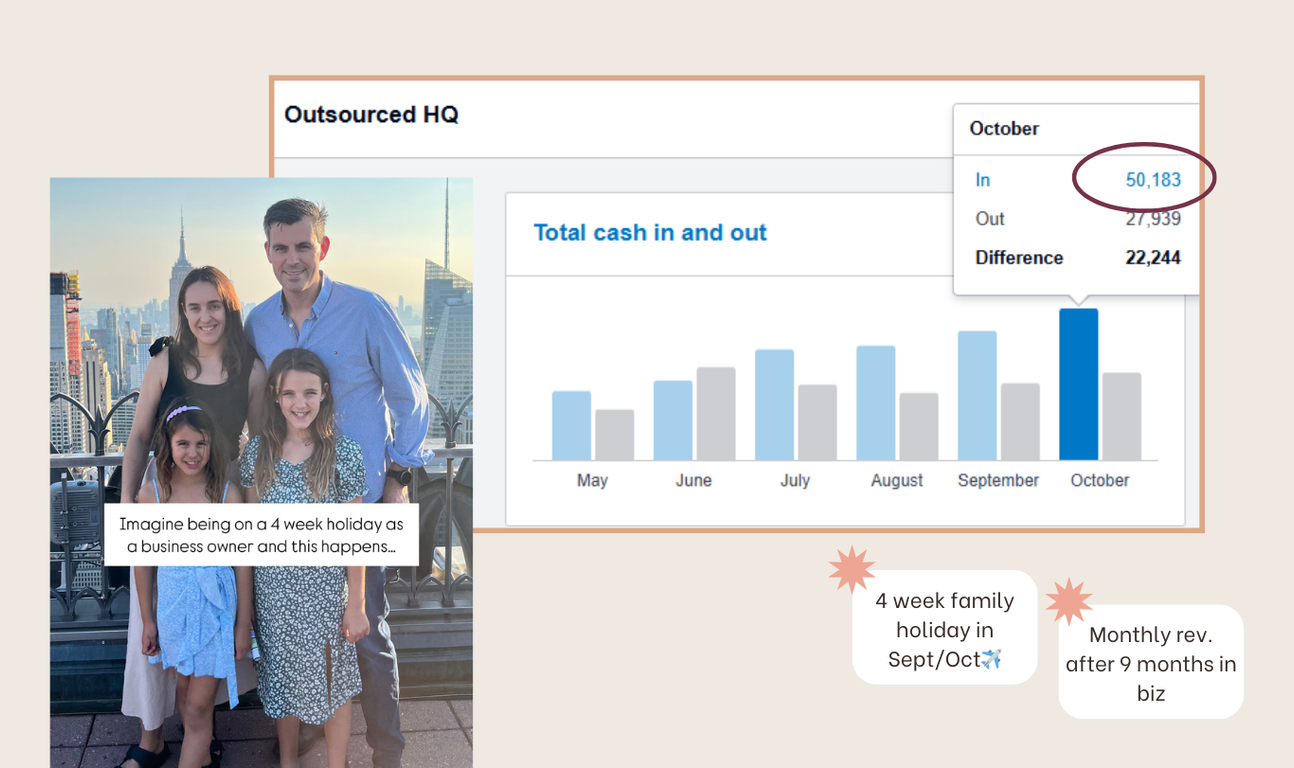Open the blue "In" link in the tooltip

click(x=983, y=180)
